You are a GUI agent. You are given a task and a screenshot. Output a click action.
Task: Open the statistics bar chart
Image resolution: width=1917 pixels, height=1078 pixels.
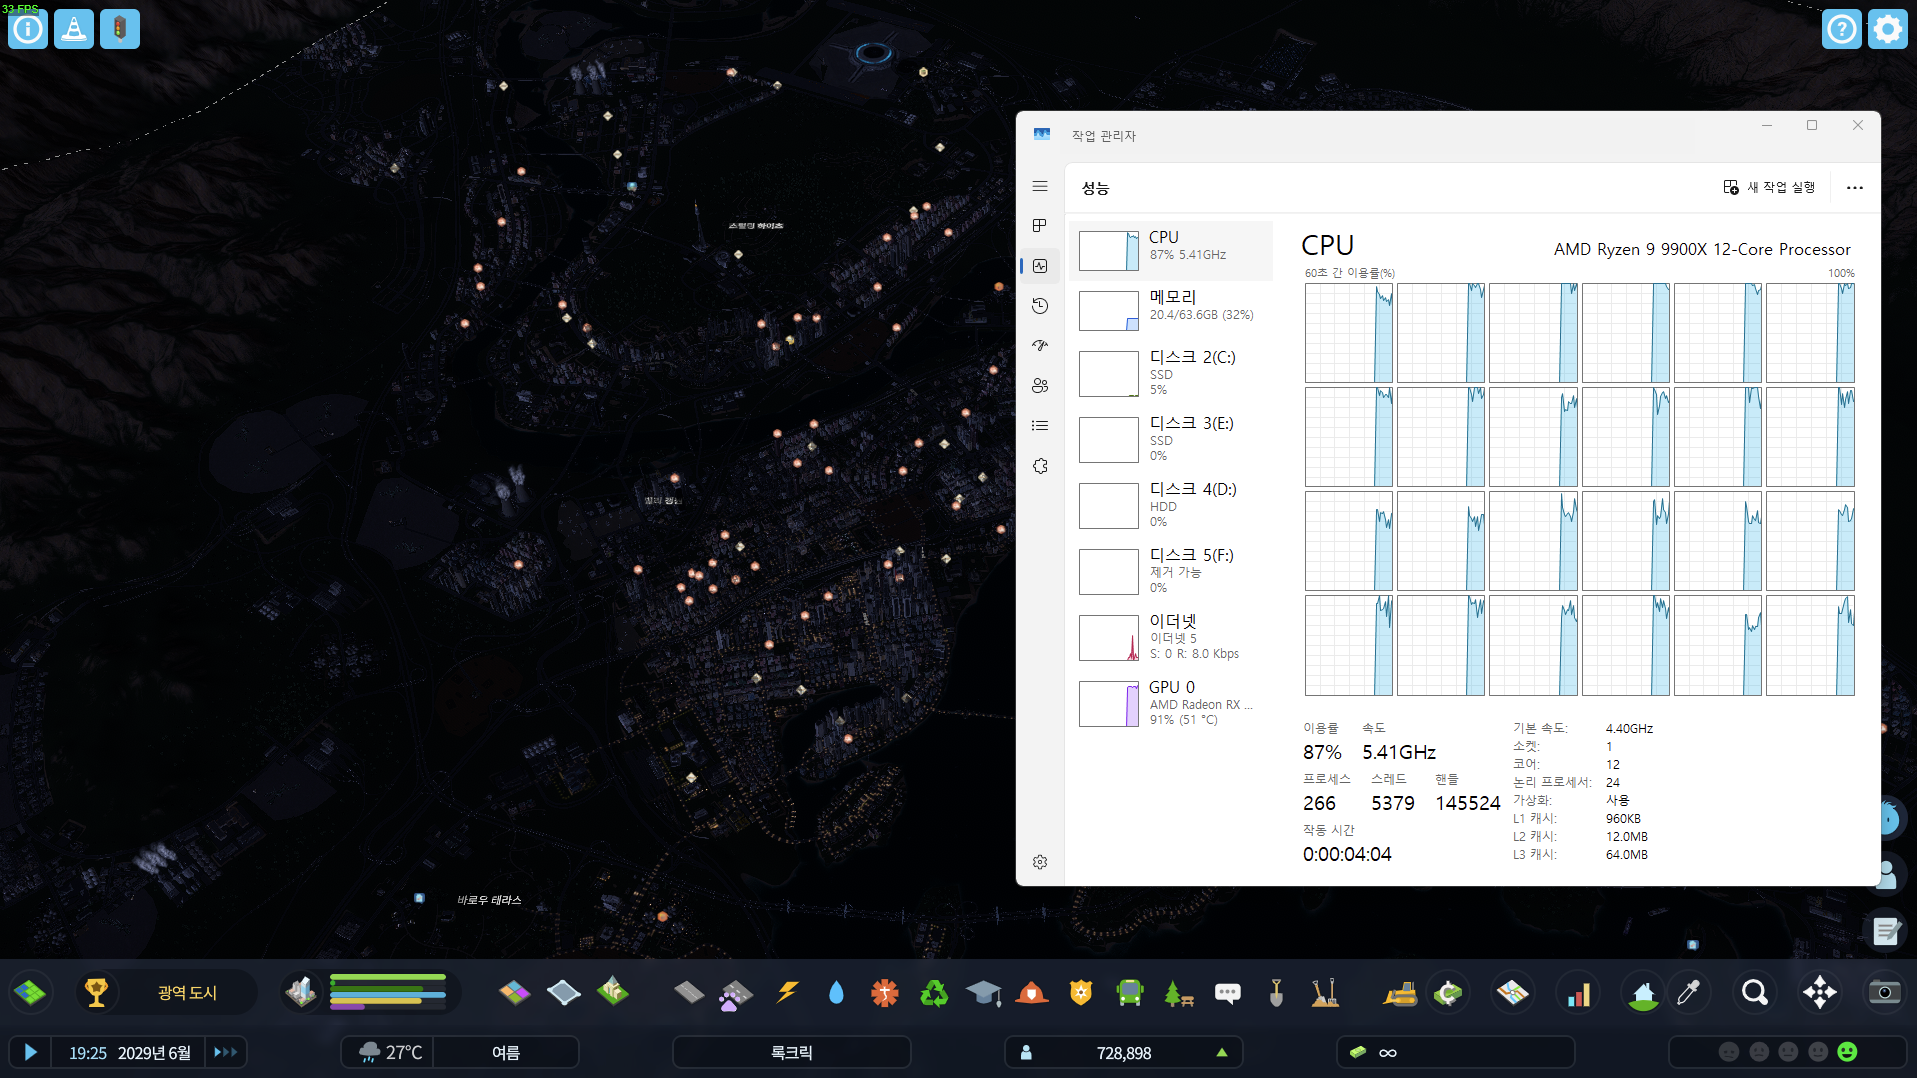tap(1579, 992)
